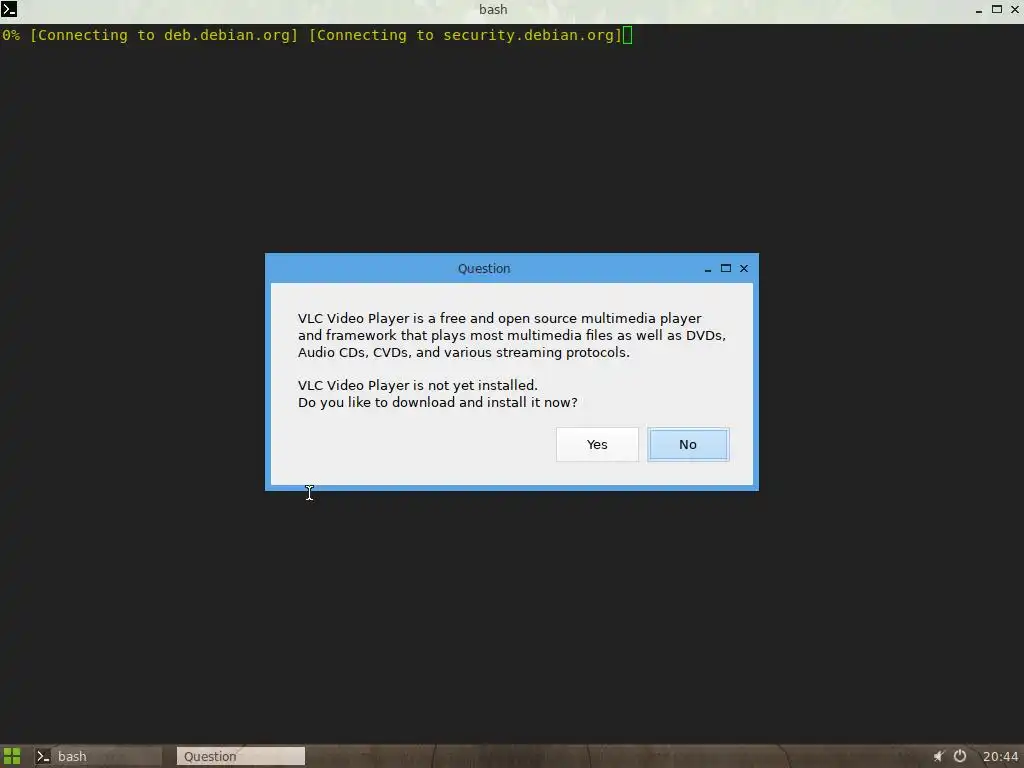
Task: Maximize the bash terminal window
Action: (x=997, y=9)
